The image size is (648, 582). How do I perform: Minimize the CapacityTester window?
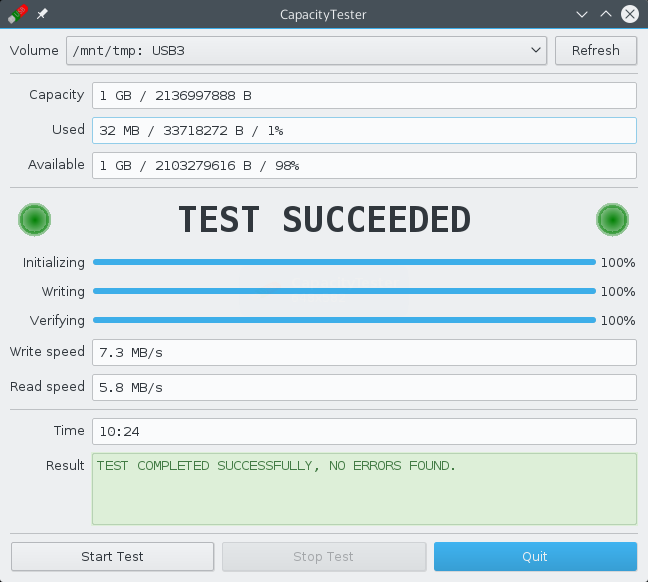(x=582, y=14)
